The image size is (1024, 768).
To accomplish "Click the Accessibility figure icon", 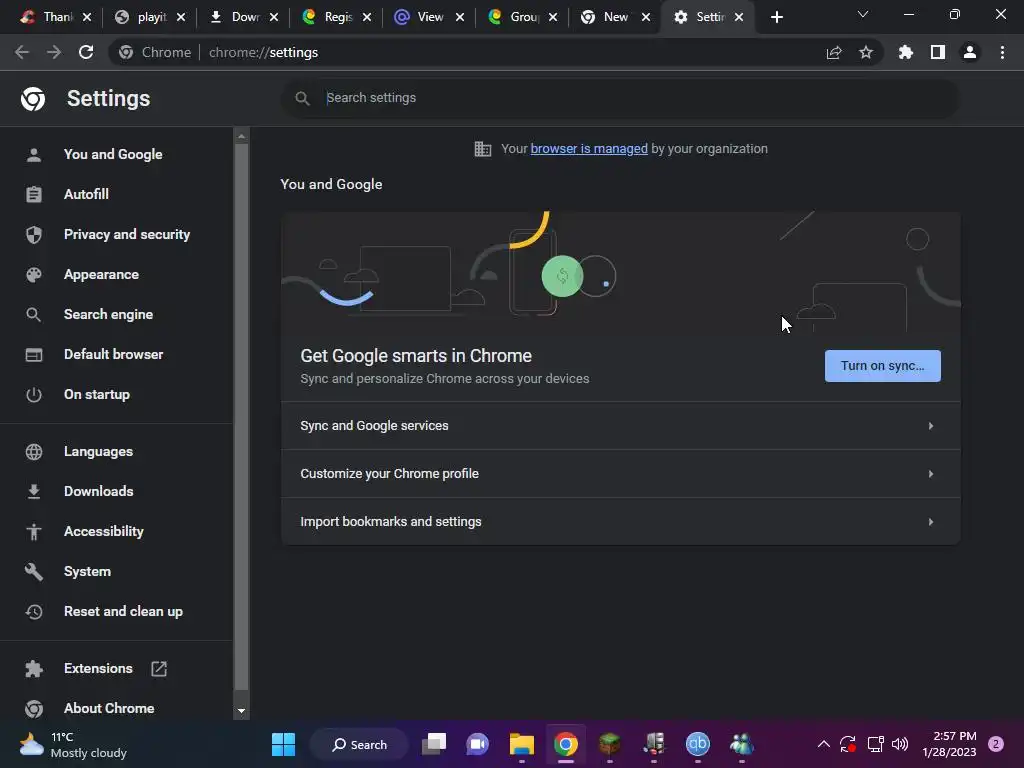I will 34,532.
